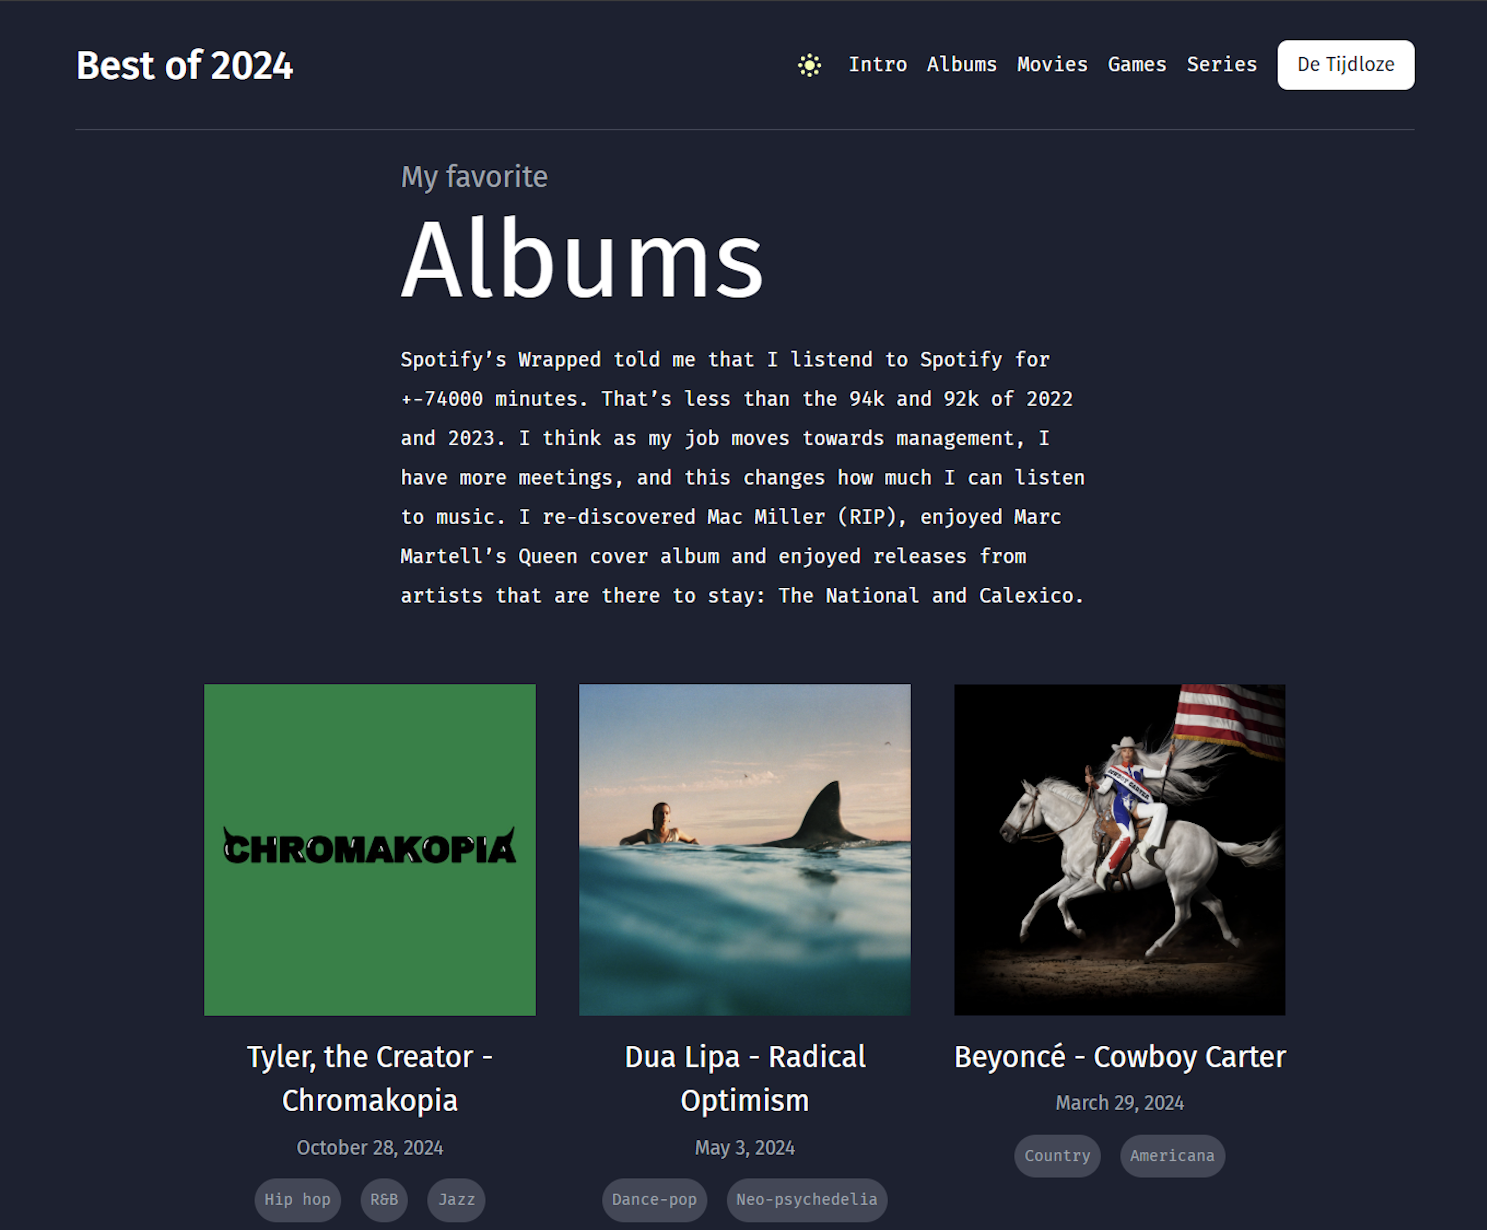Open the Cowboy Carter album cover

click(x=1120, y=849)
